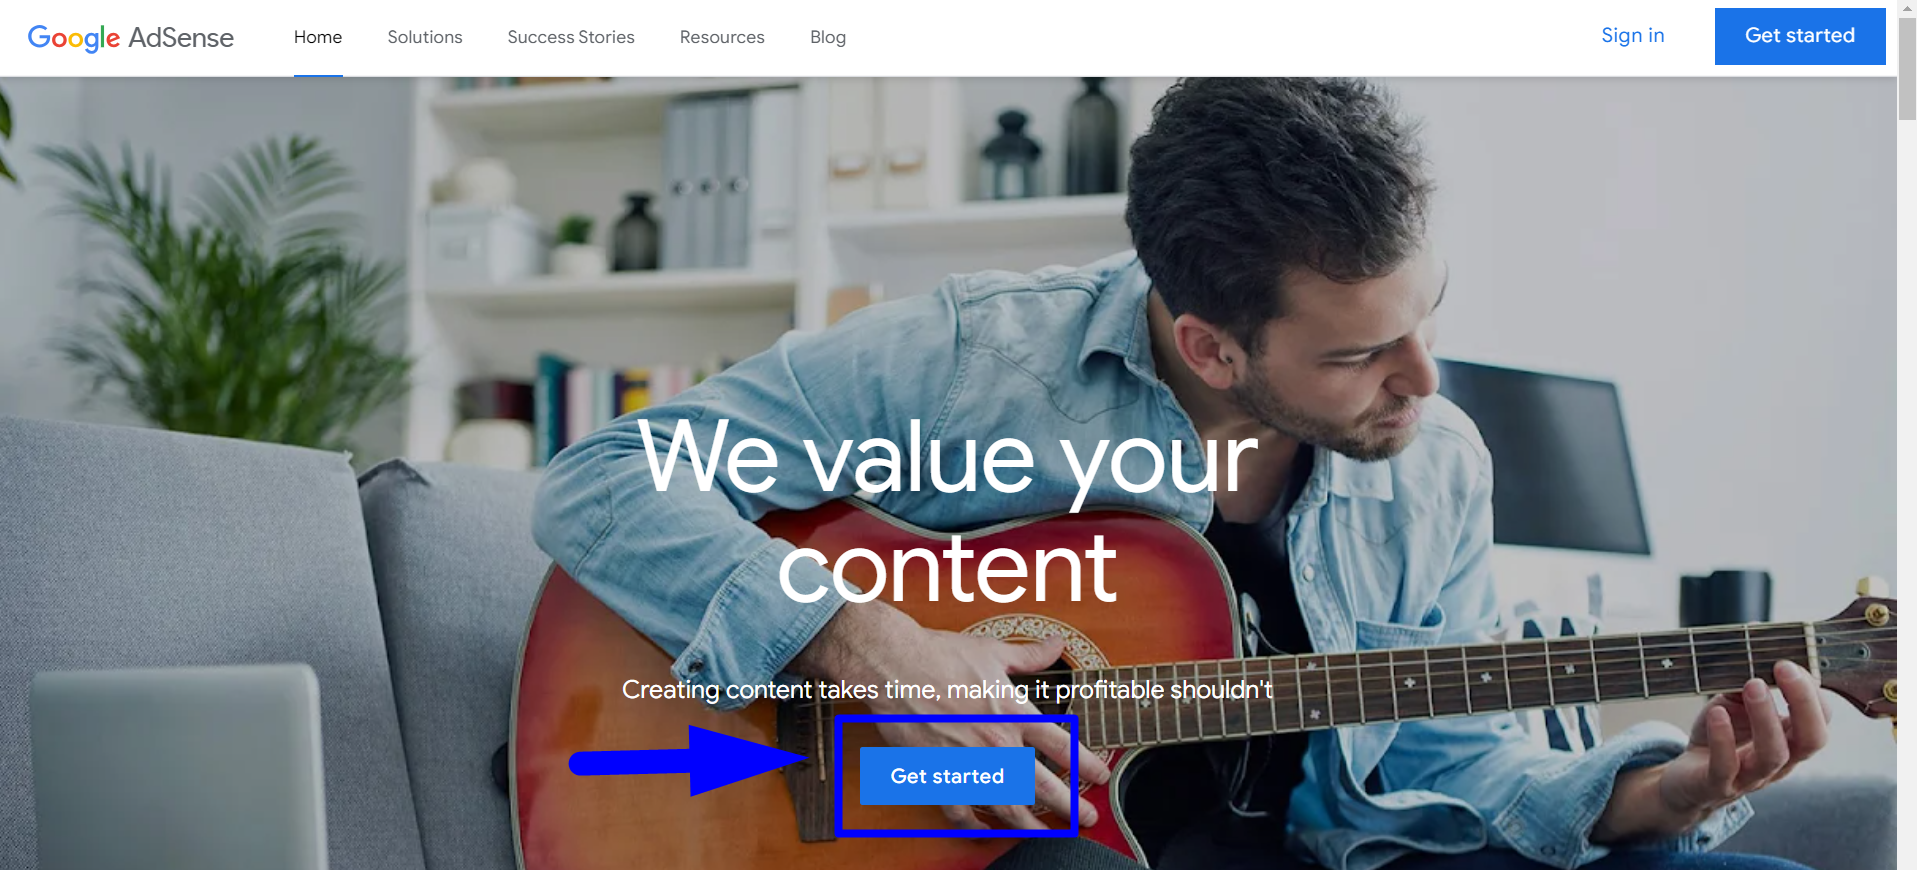The width and height of the screenshot is (1917, 870).
Task: Open the Resources navigation link
Action: point(722,37)
